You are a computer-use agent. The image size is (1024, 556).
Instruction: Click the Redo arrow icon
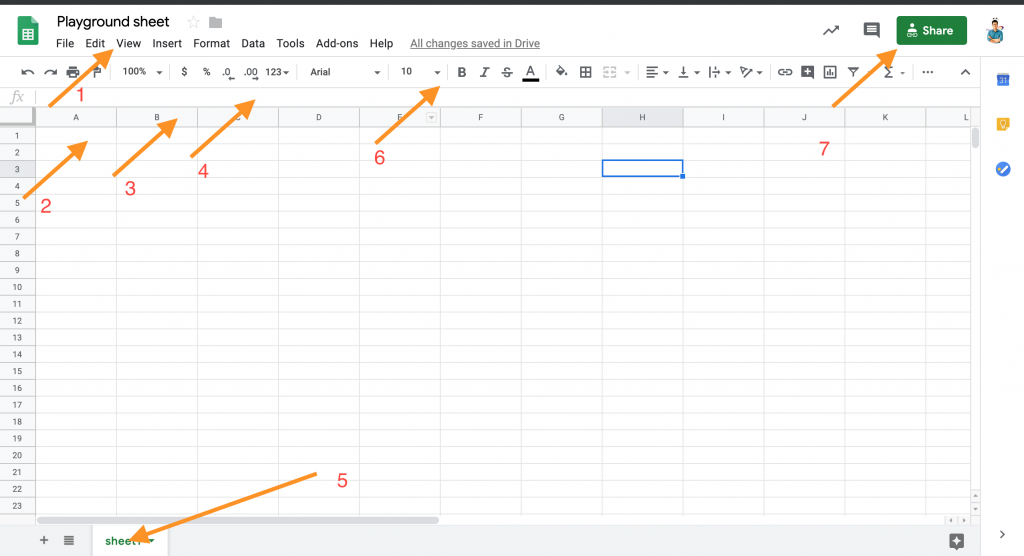[x=50, y=73]
